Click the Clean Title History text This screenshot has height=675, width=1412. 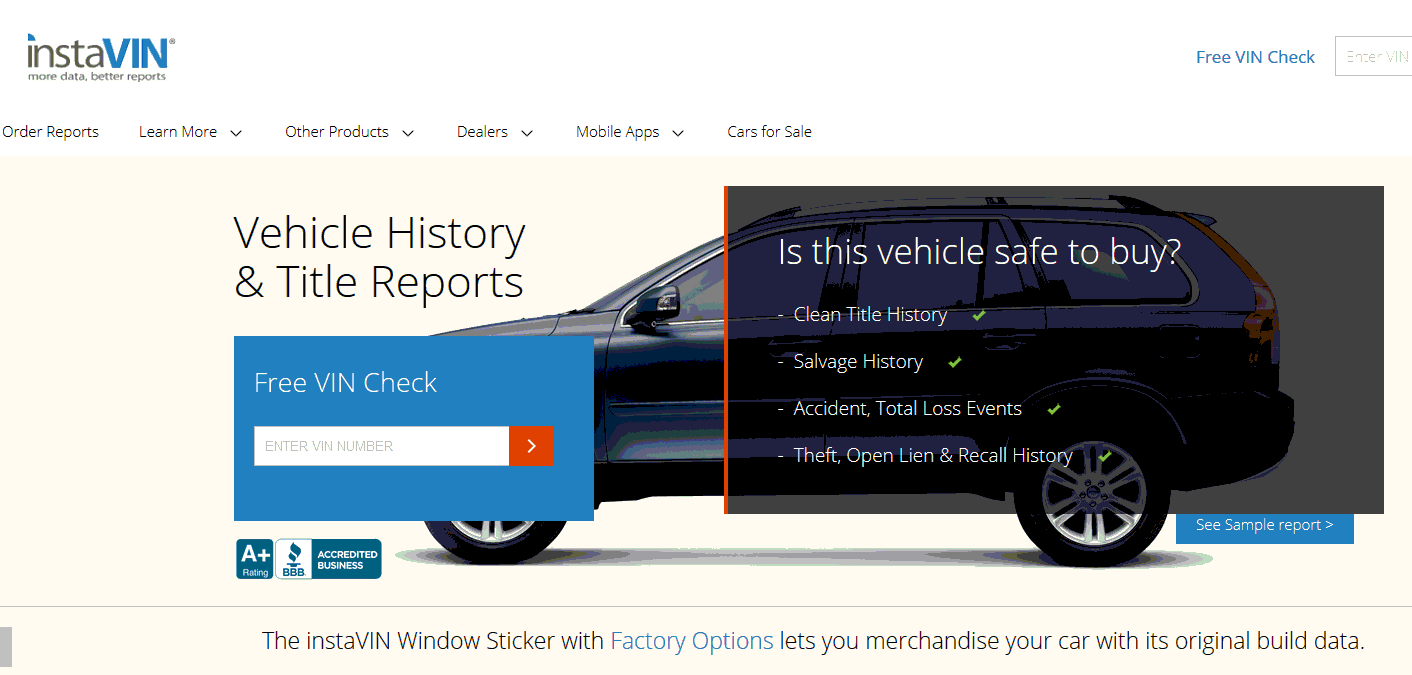[870, 314]
